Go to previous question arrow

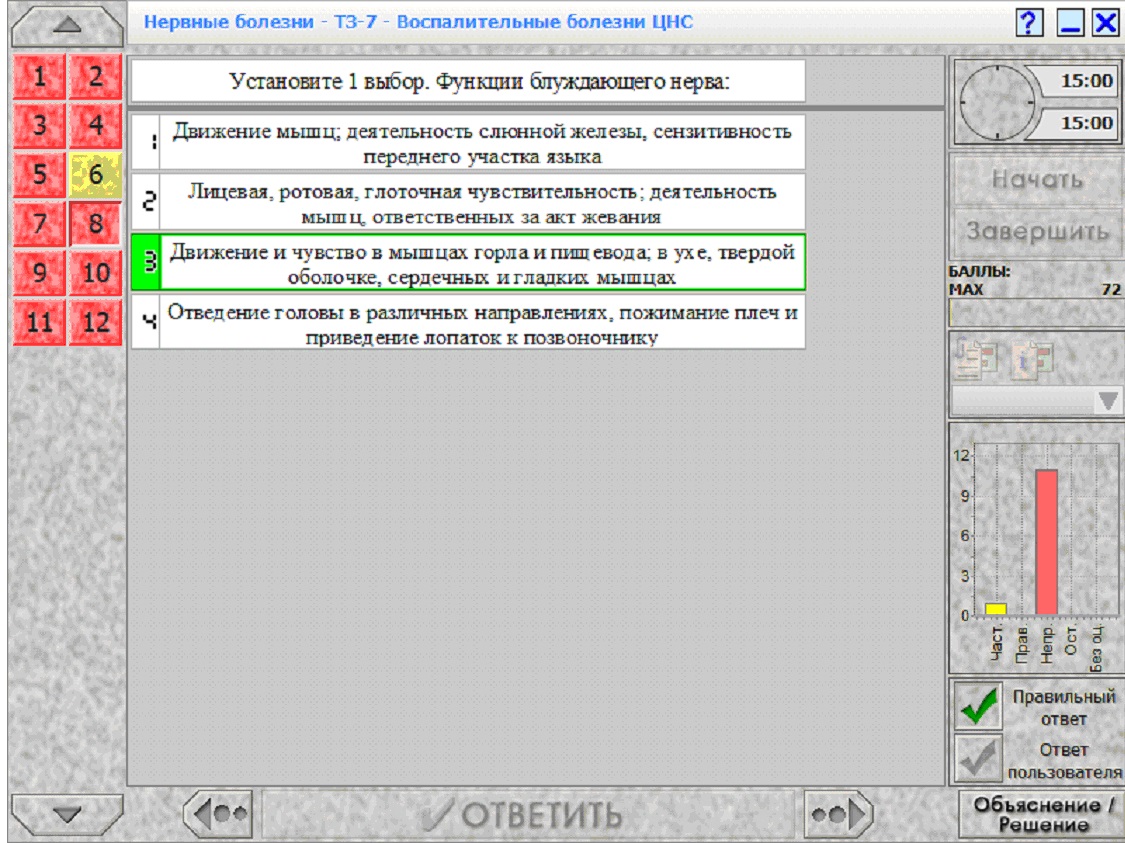click(219, 814)
